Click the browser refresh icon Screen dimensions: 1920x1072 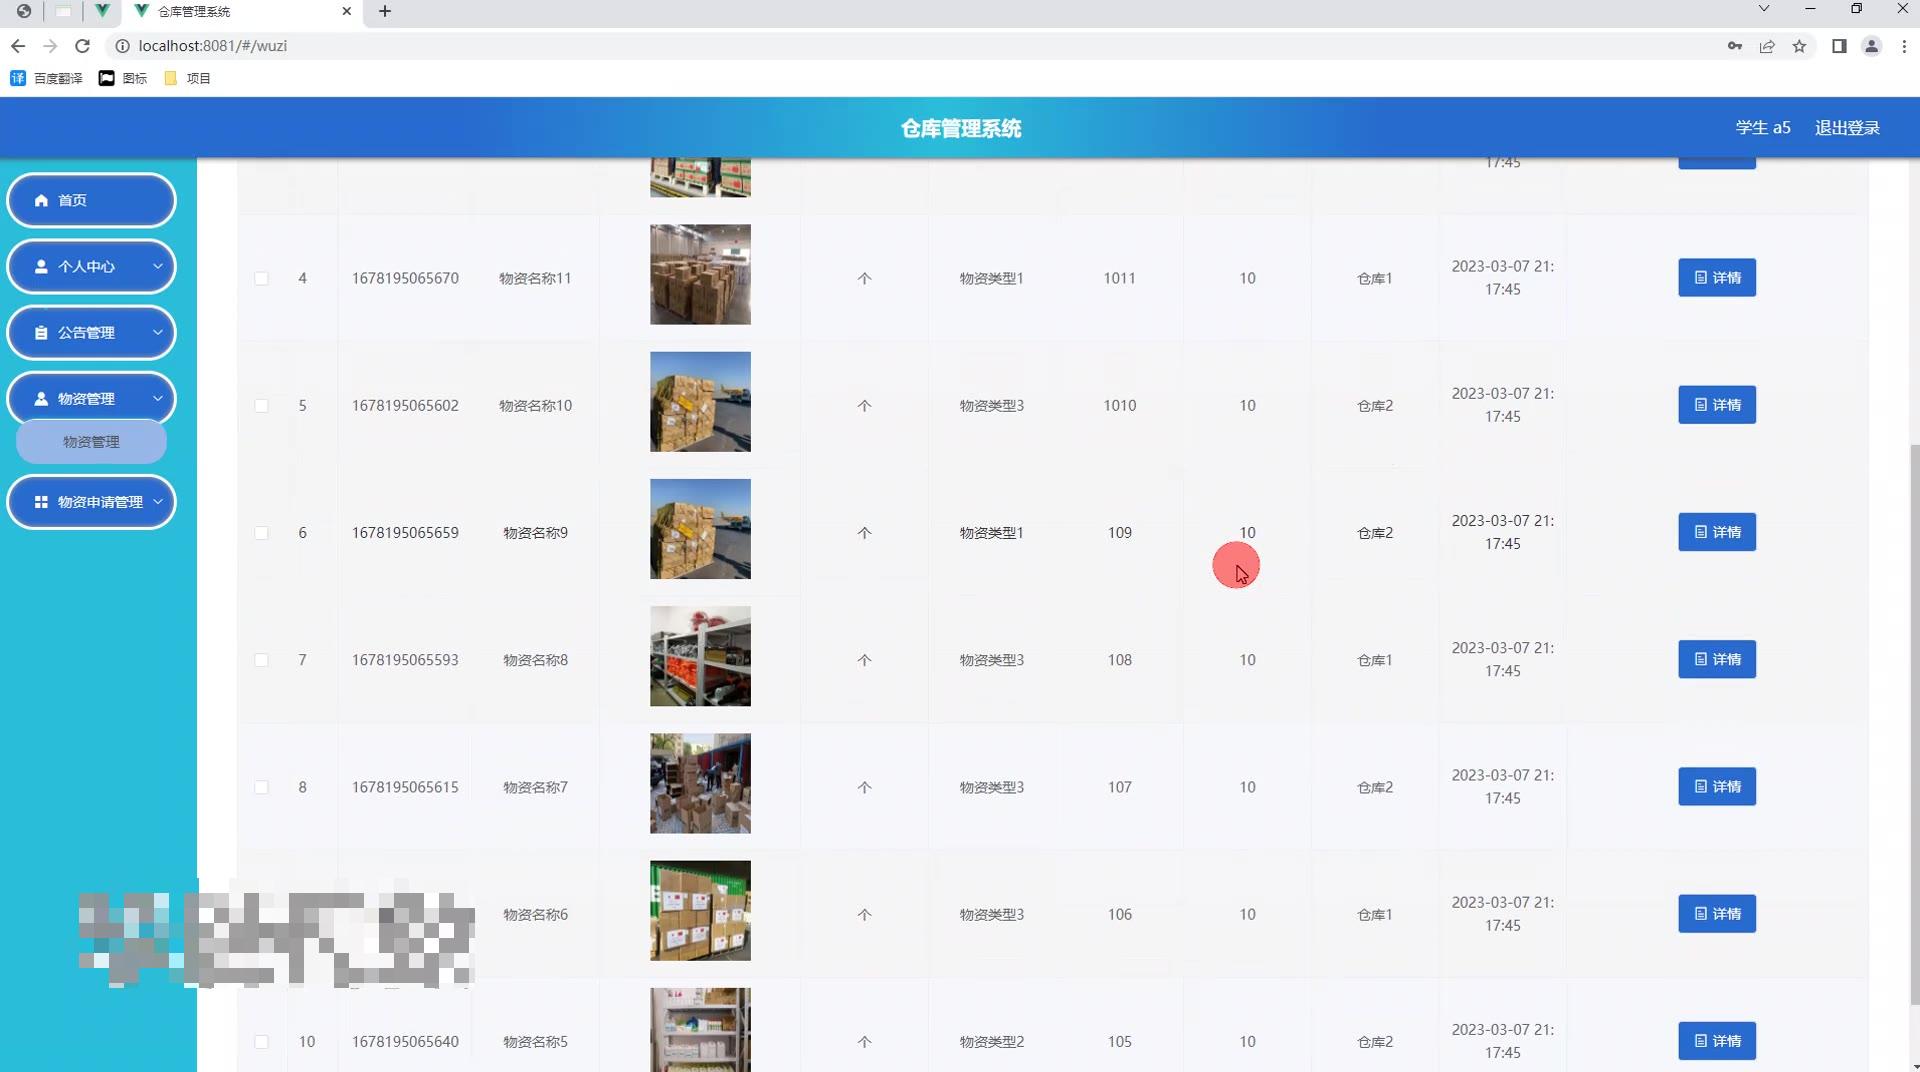pos(83,46)
